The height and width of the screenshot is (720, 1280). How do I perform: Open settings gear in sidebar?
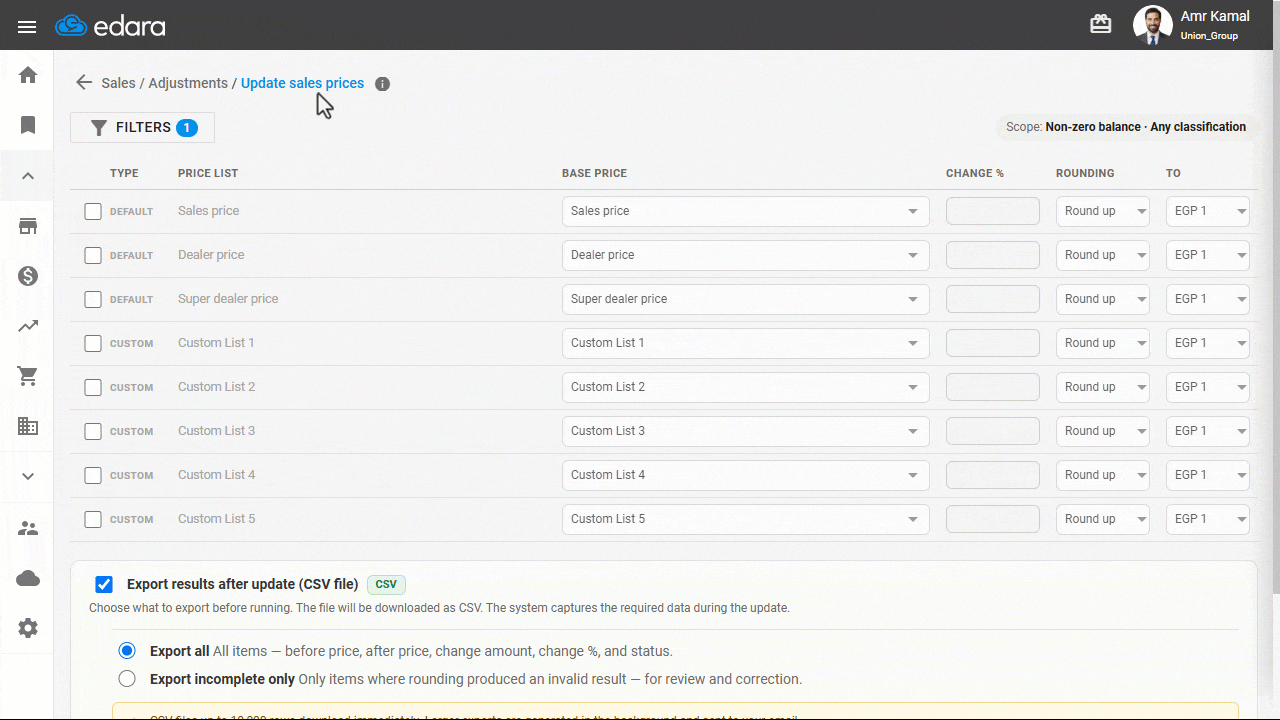click(x=28, y=628)
